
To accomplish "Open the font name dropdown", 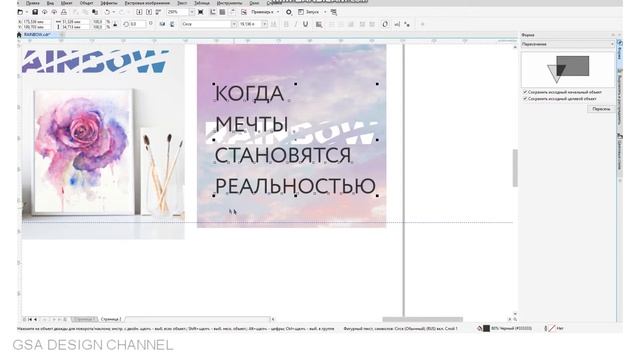I will pos(234,24).
